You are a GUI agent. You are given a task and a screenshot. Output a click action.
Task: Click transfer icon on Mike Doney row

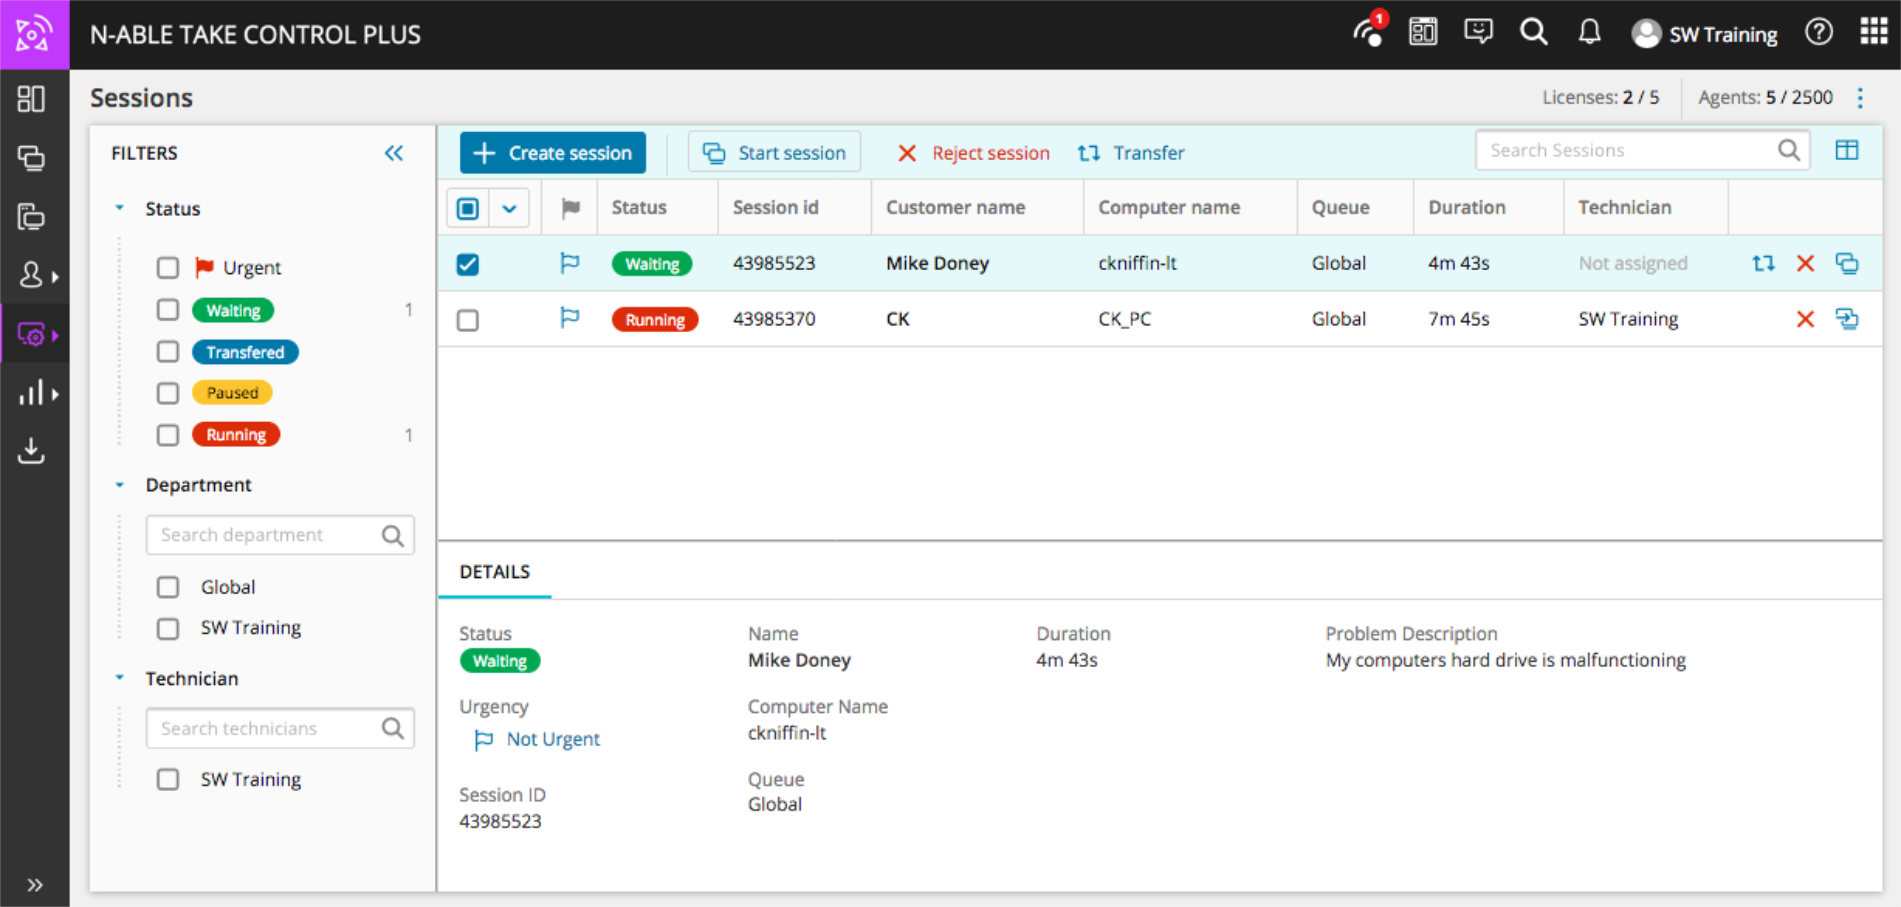[1763, 263]
